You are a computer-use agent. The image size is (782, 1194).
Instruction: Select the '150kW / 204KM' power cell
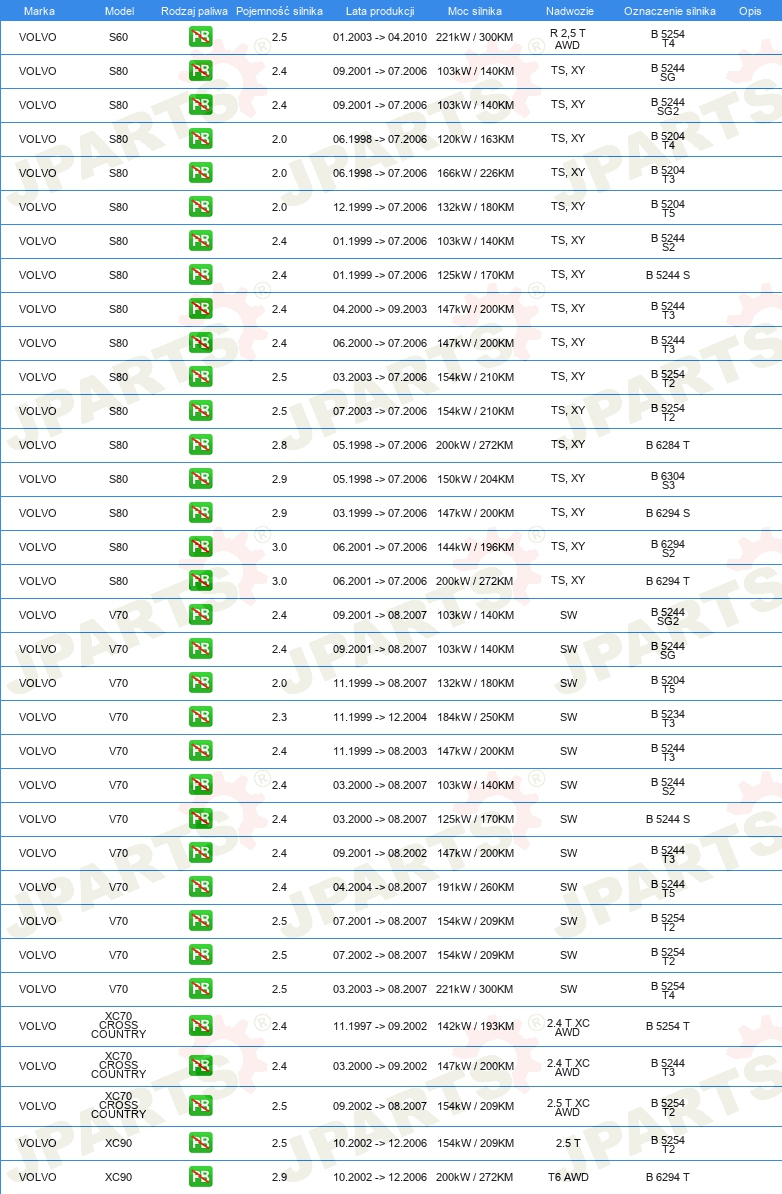coord(475,479)
